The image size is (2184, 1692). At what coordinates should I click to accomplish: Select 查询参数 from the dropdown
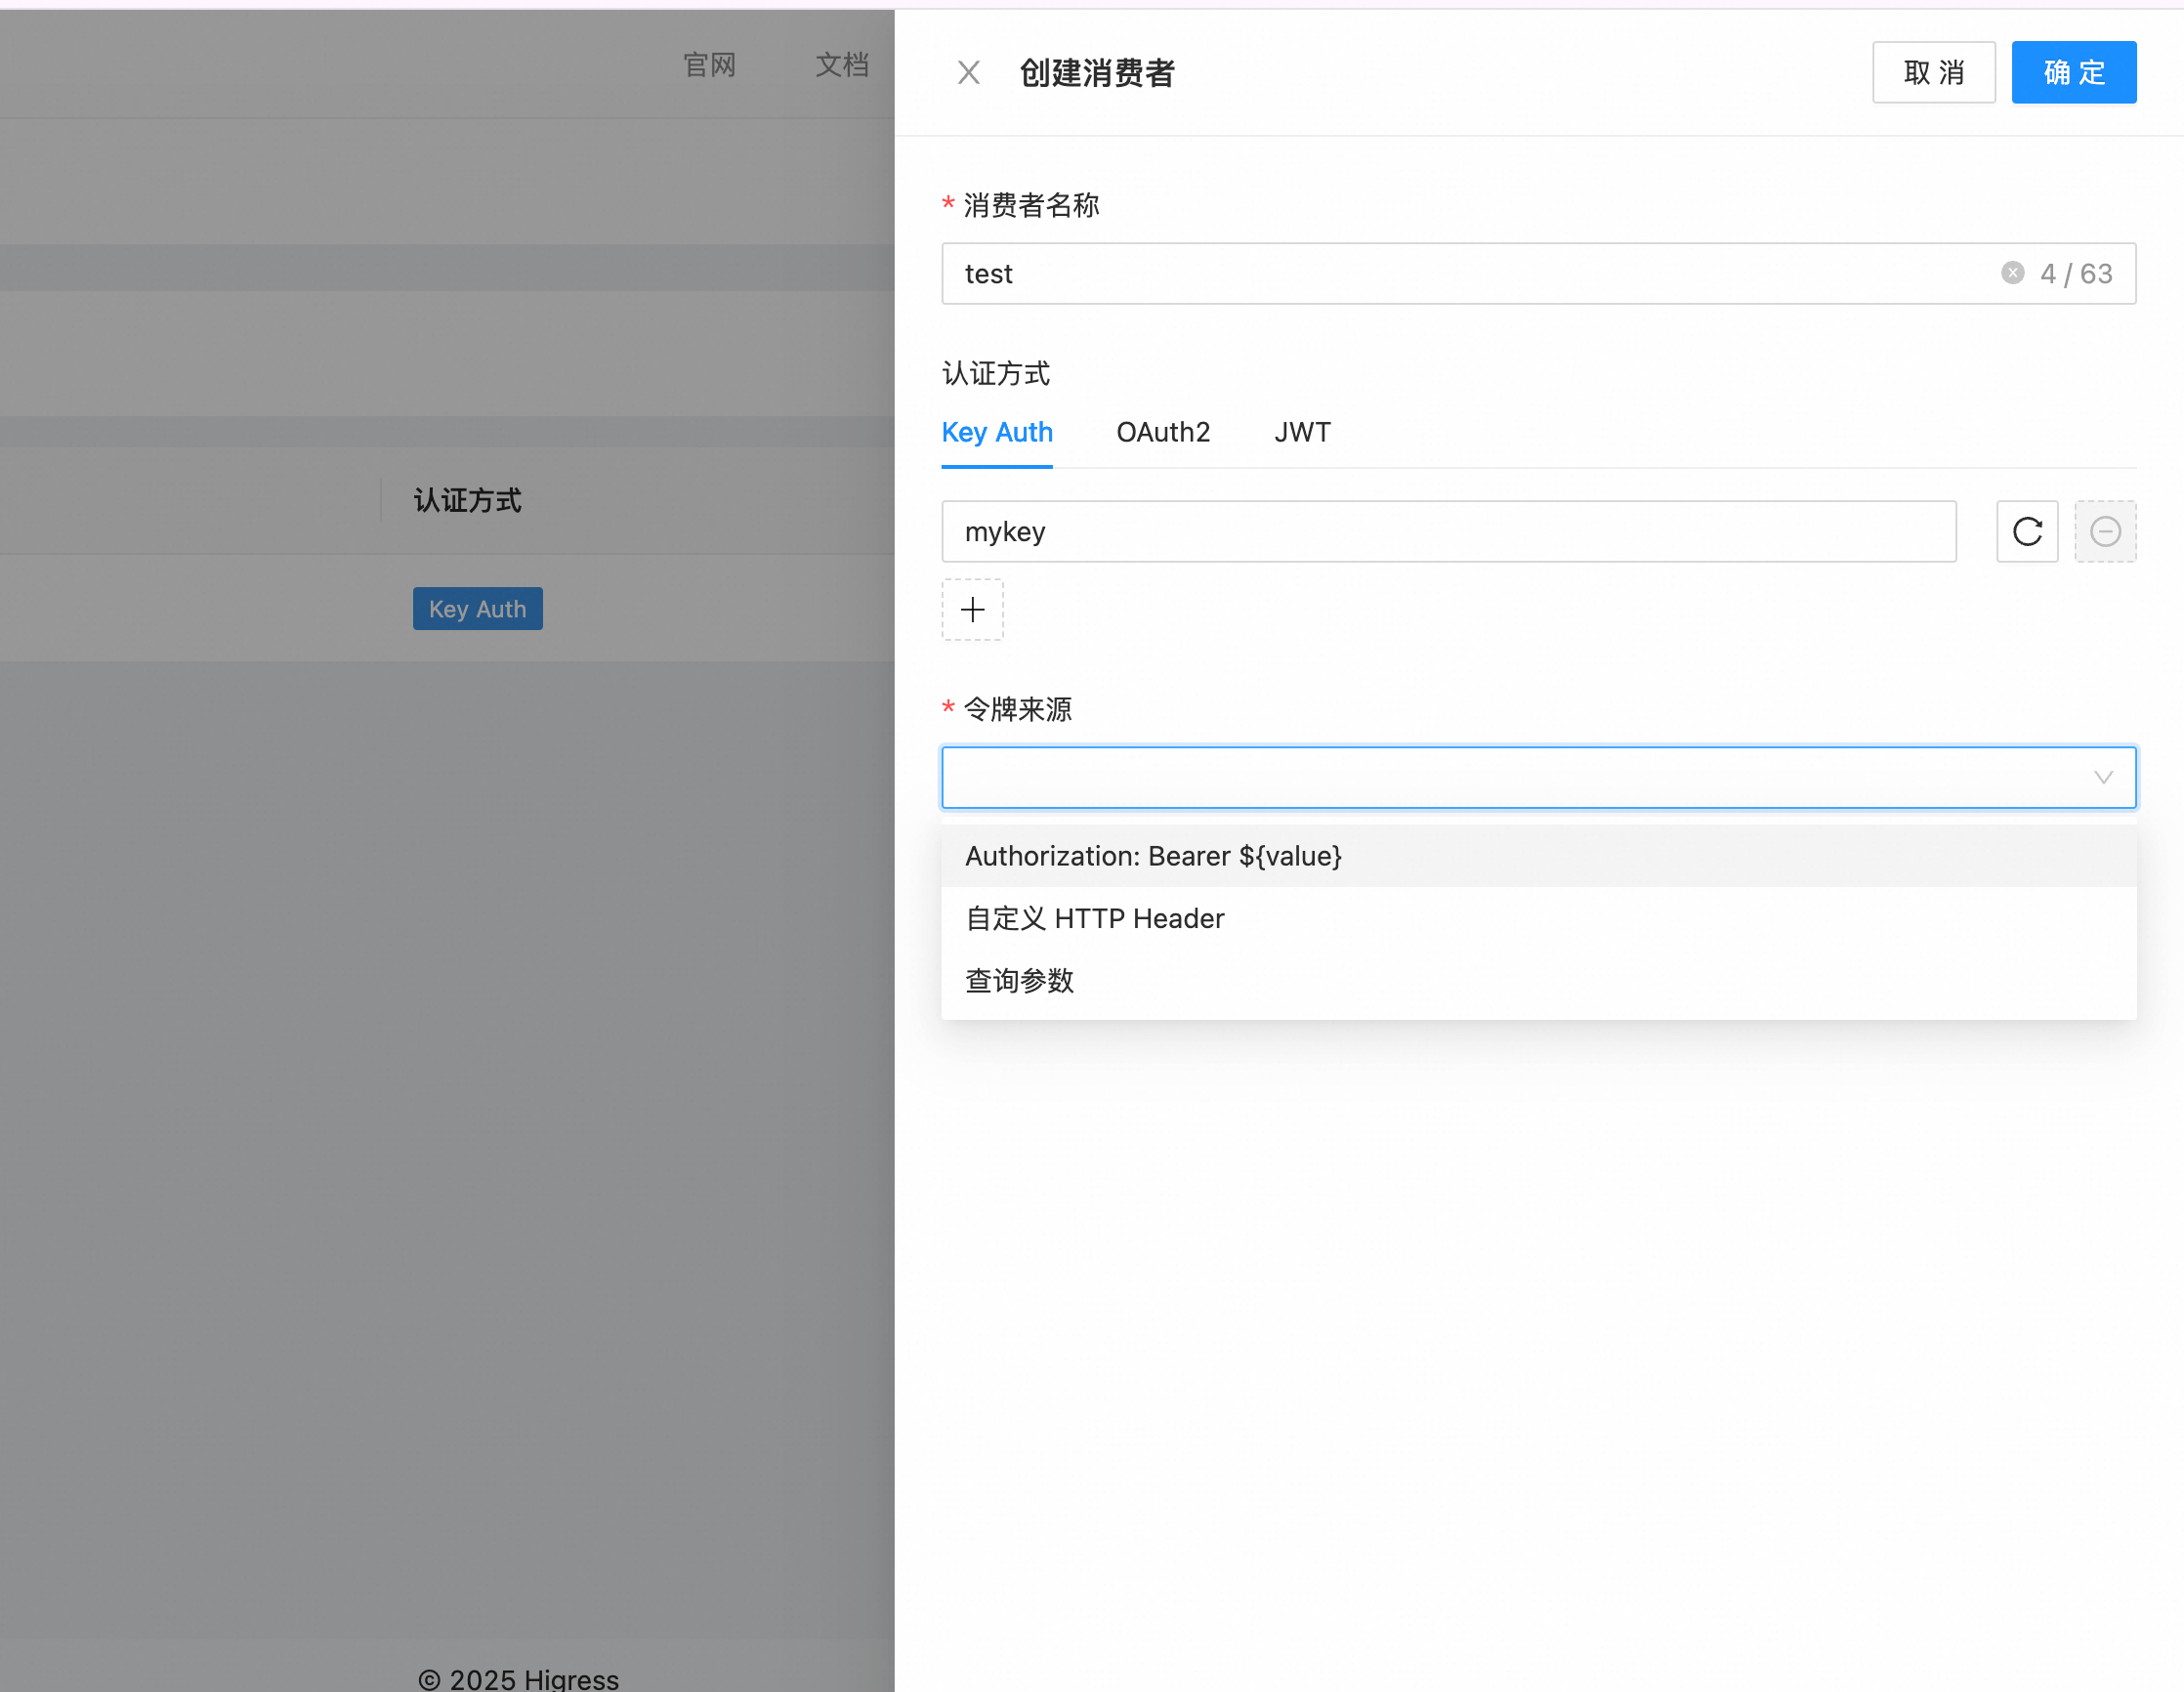coord(1018,981)
